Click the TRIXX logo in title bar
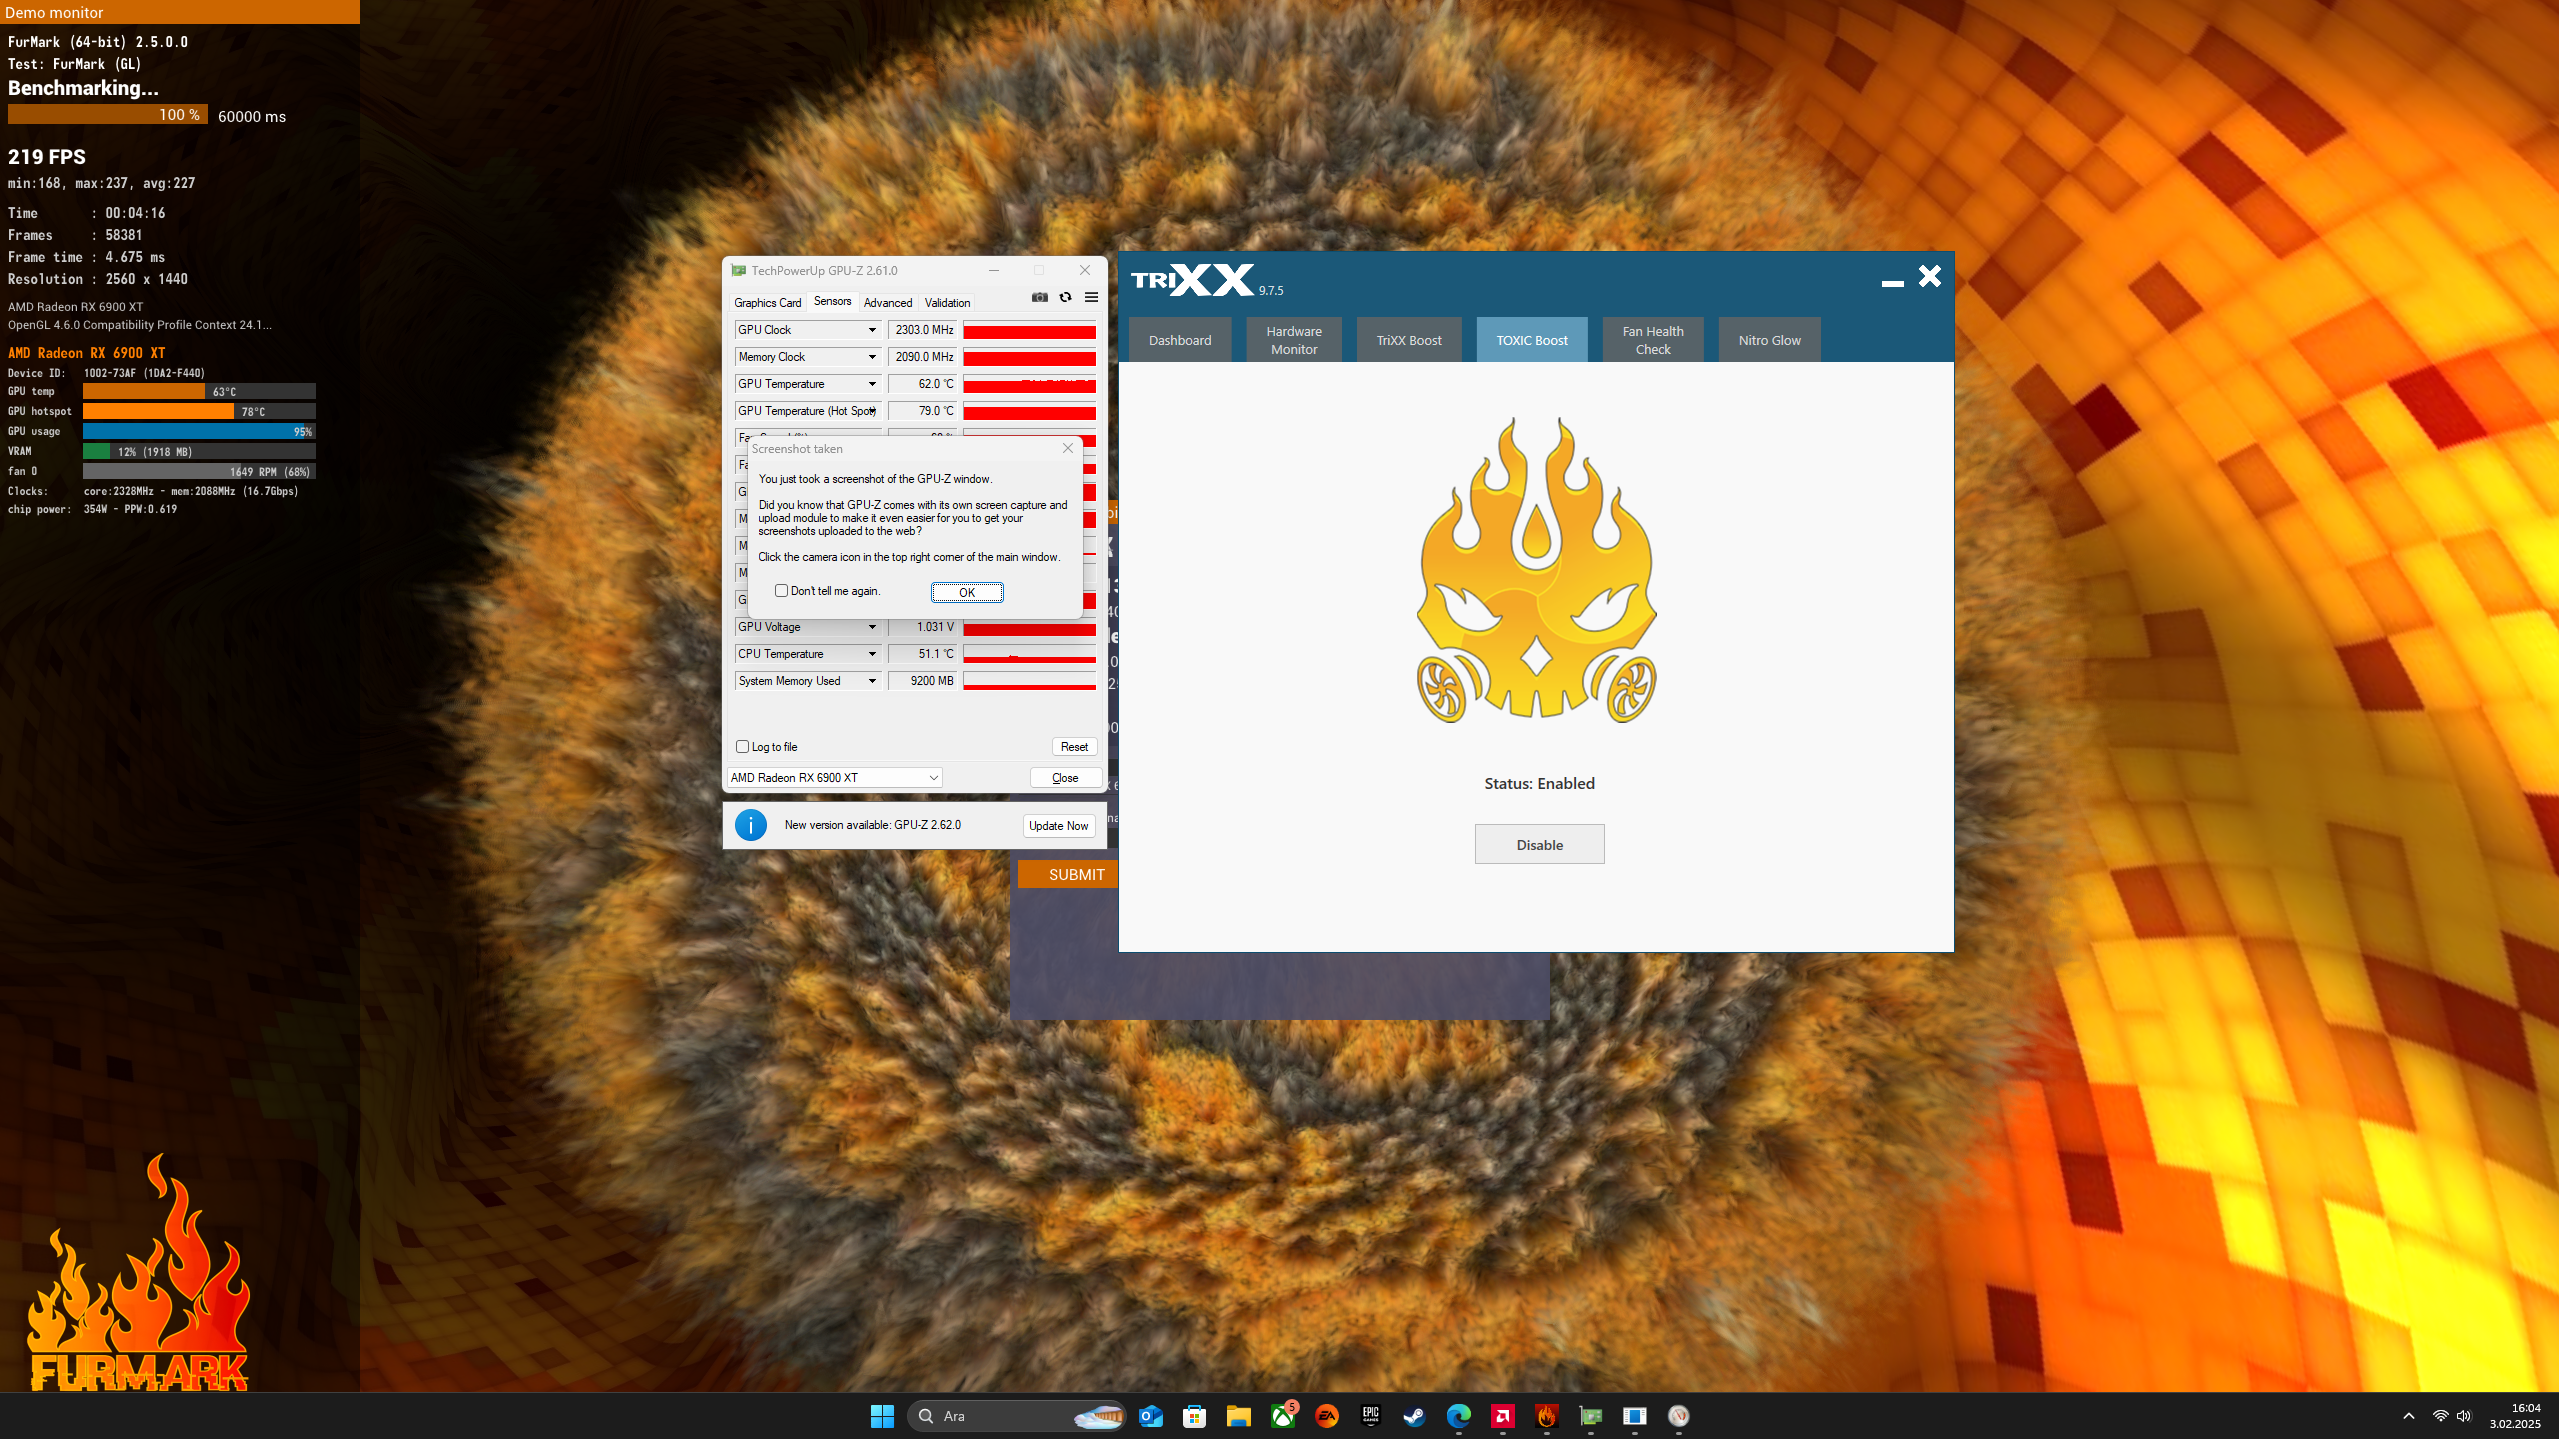 pyautogui.click(x=1192, y=279)
